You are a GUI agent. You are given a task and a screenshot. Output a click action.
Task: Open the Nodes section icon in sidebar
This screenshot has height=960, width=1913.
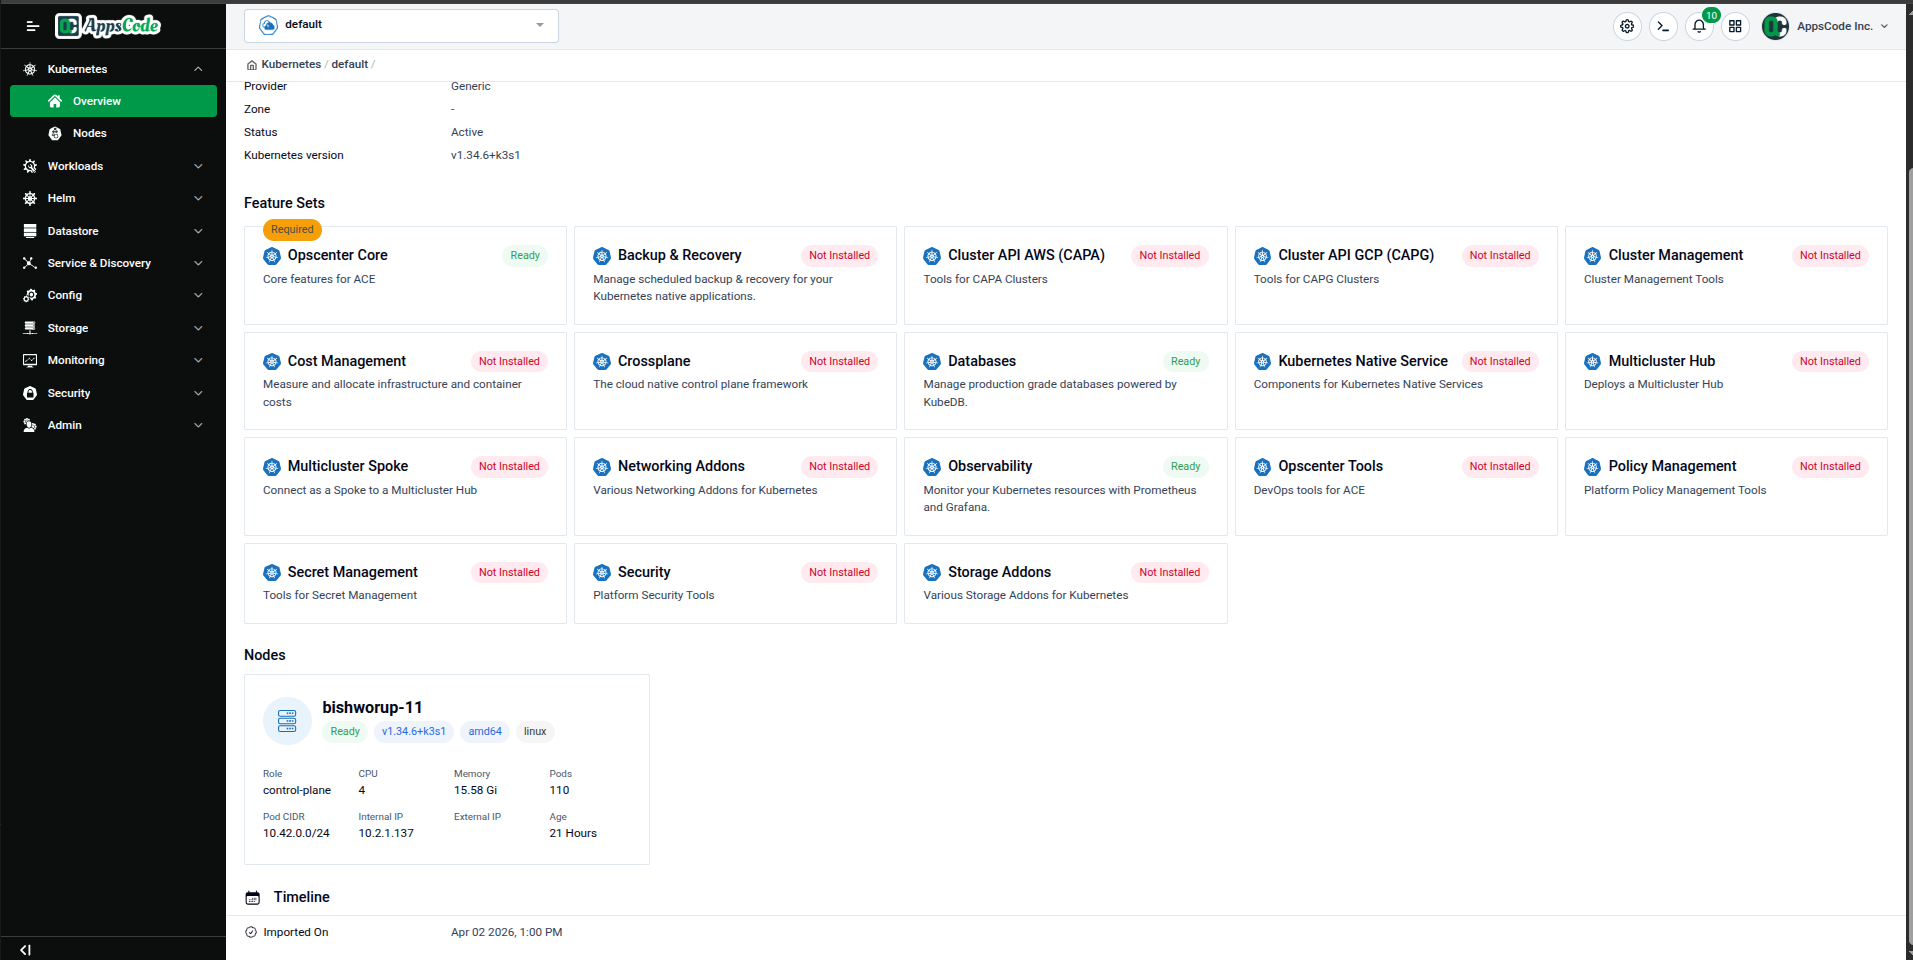coord(57,133)
